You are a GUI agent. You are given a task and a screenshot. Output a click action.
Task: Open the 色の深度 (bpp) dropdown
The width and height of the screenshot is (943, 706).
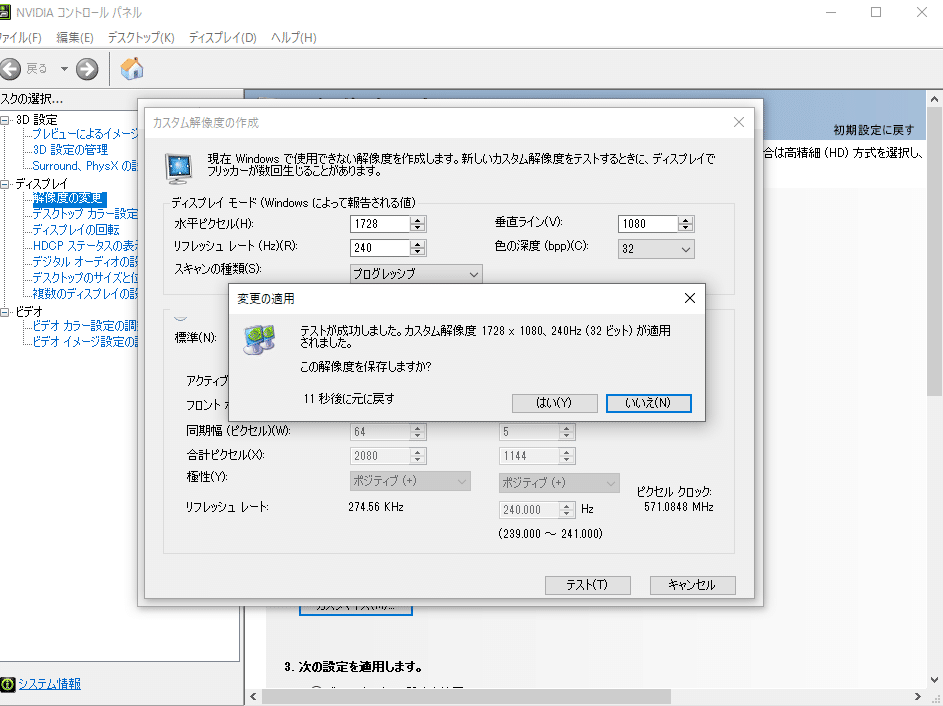[656, 249]
